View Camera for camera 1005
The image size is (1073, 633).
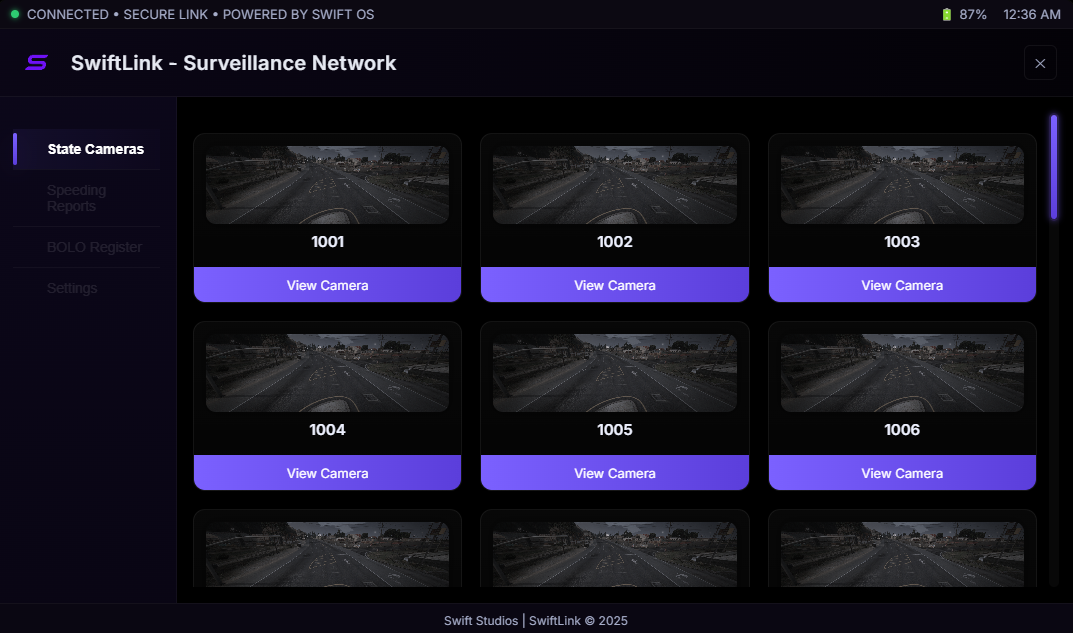tap(615, 473)
